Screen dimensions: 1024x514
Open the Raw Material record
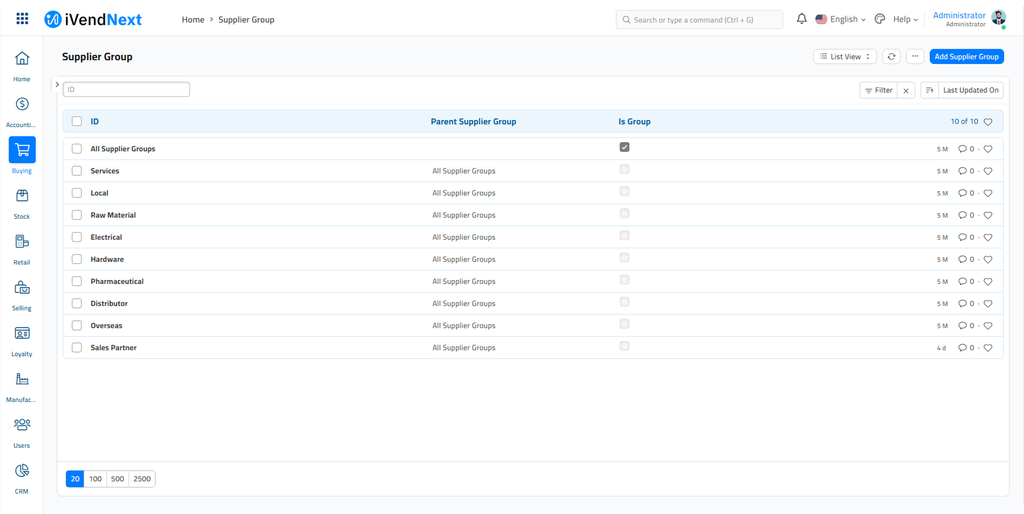click(x=113, y=215)
